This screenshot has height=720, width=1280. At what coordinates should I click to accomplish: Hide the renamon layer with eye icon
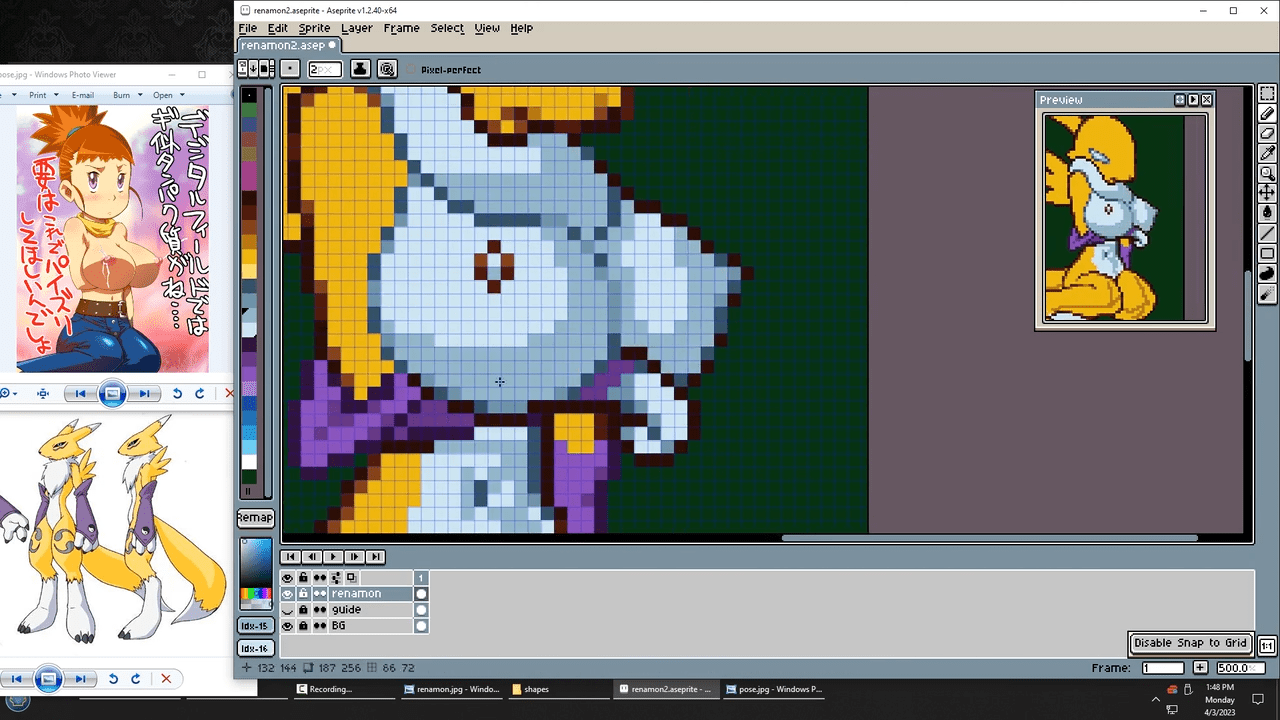[x=288, y=594]
